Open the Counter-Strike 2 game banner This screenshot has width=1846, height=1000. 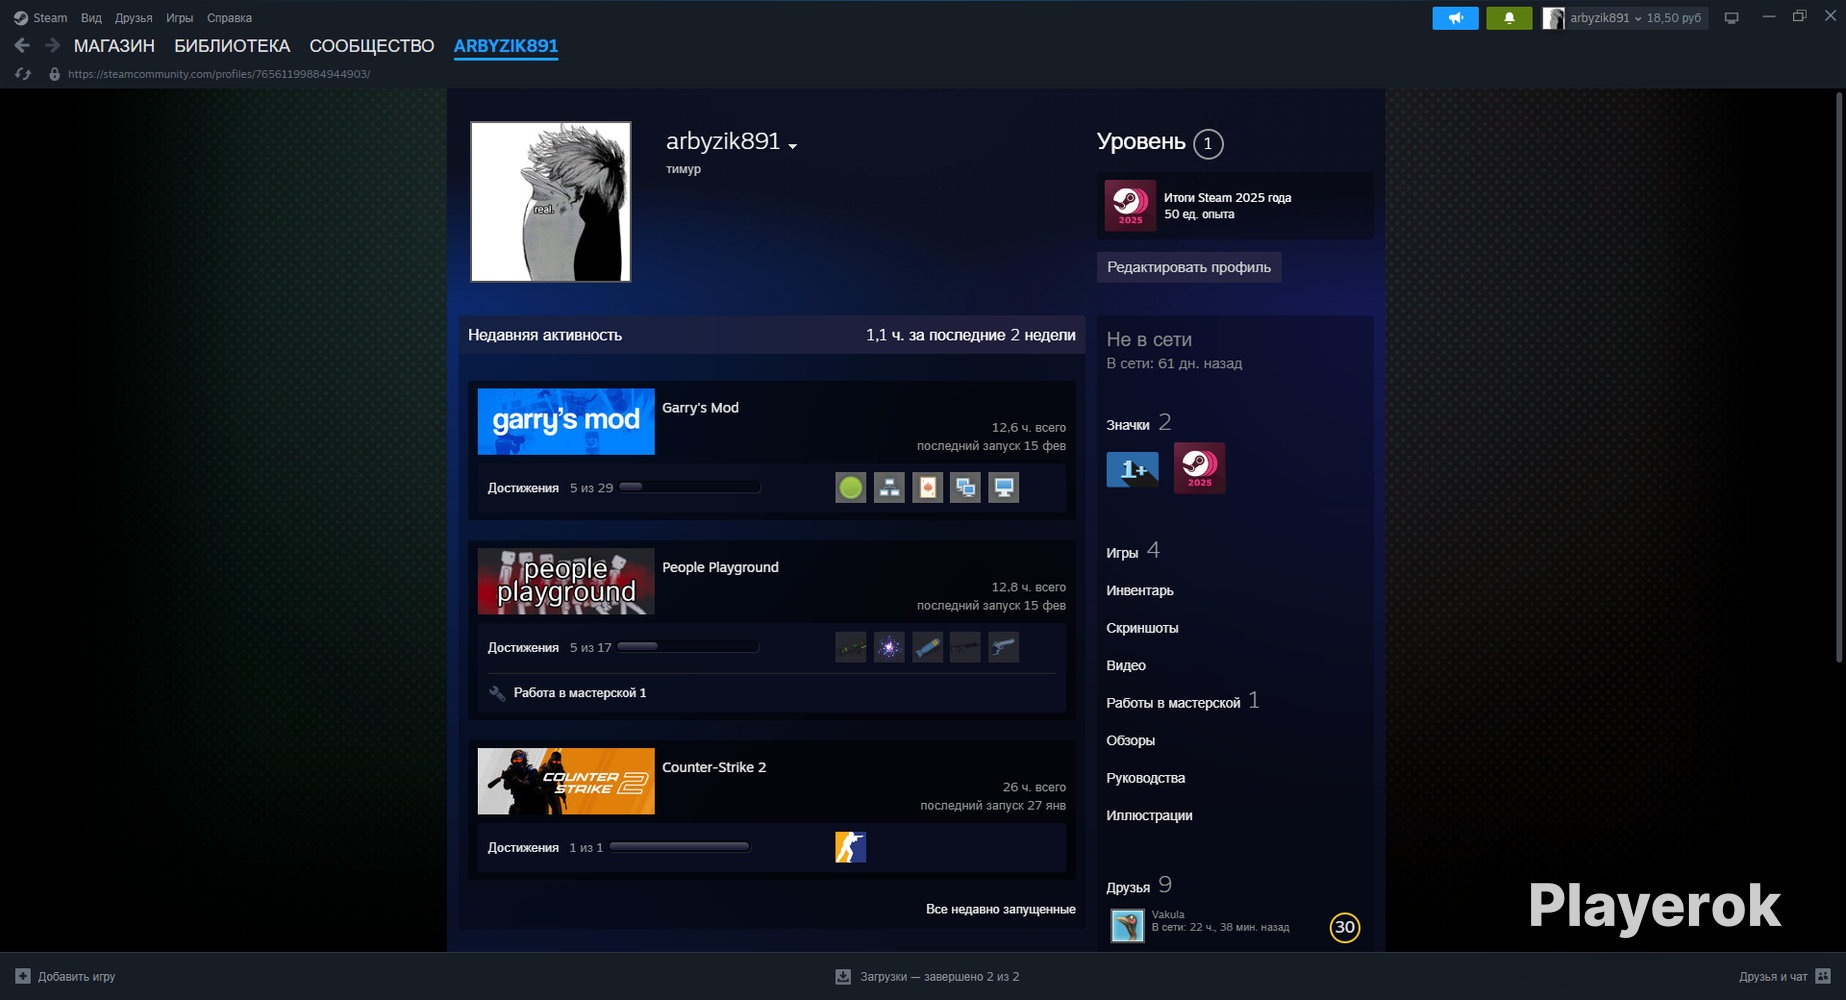click(566, 781)
